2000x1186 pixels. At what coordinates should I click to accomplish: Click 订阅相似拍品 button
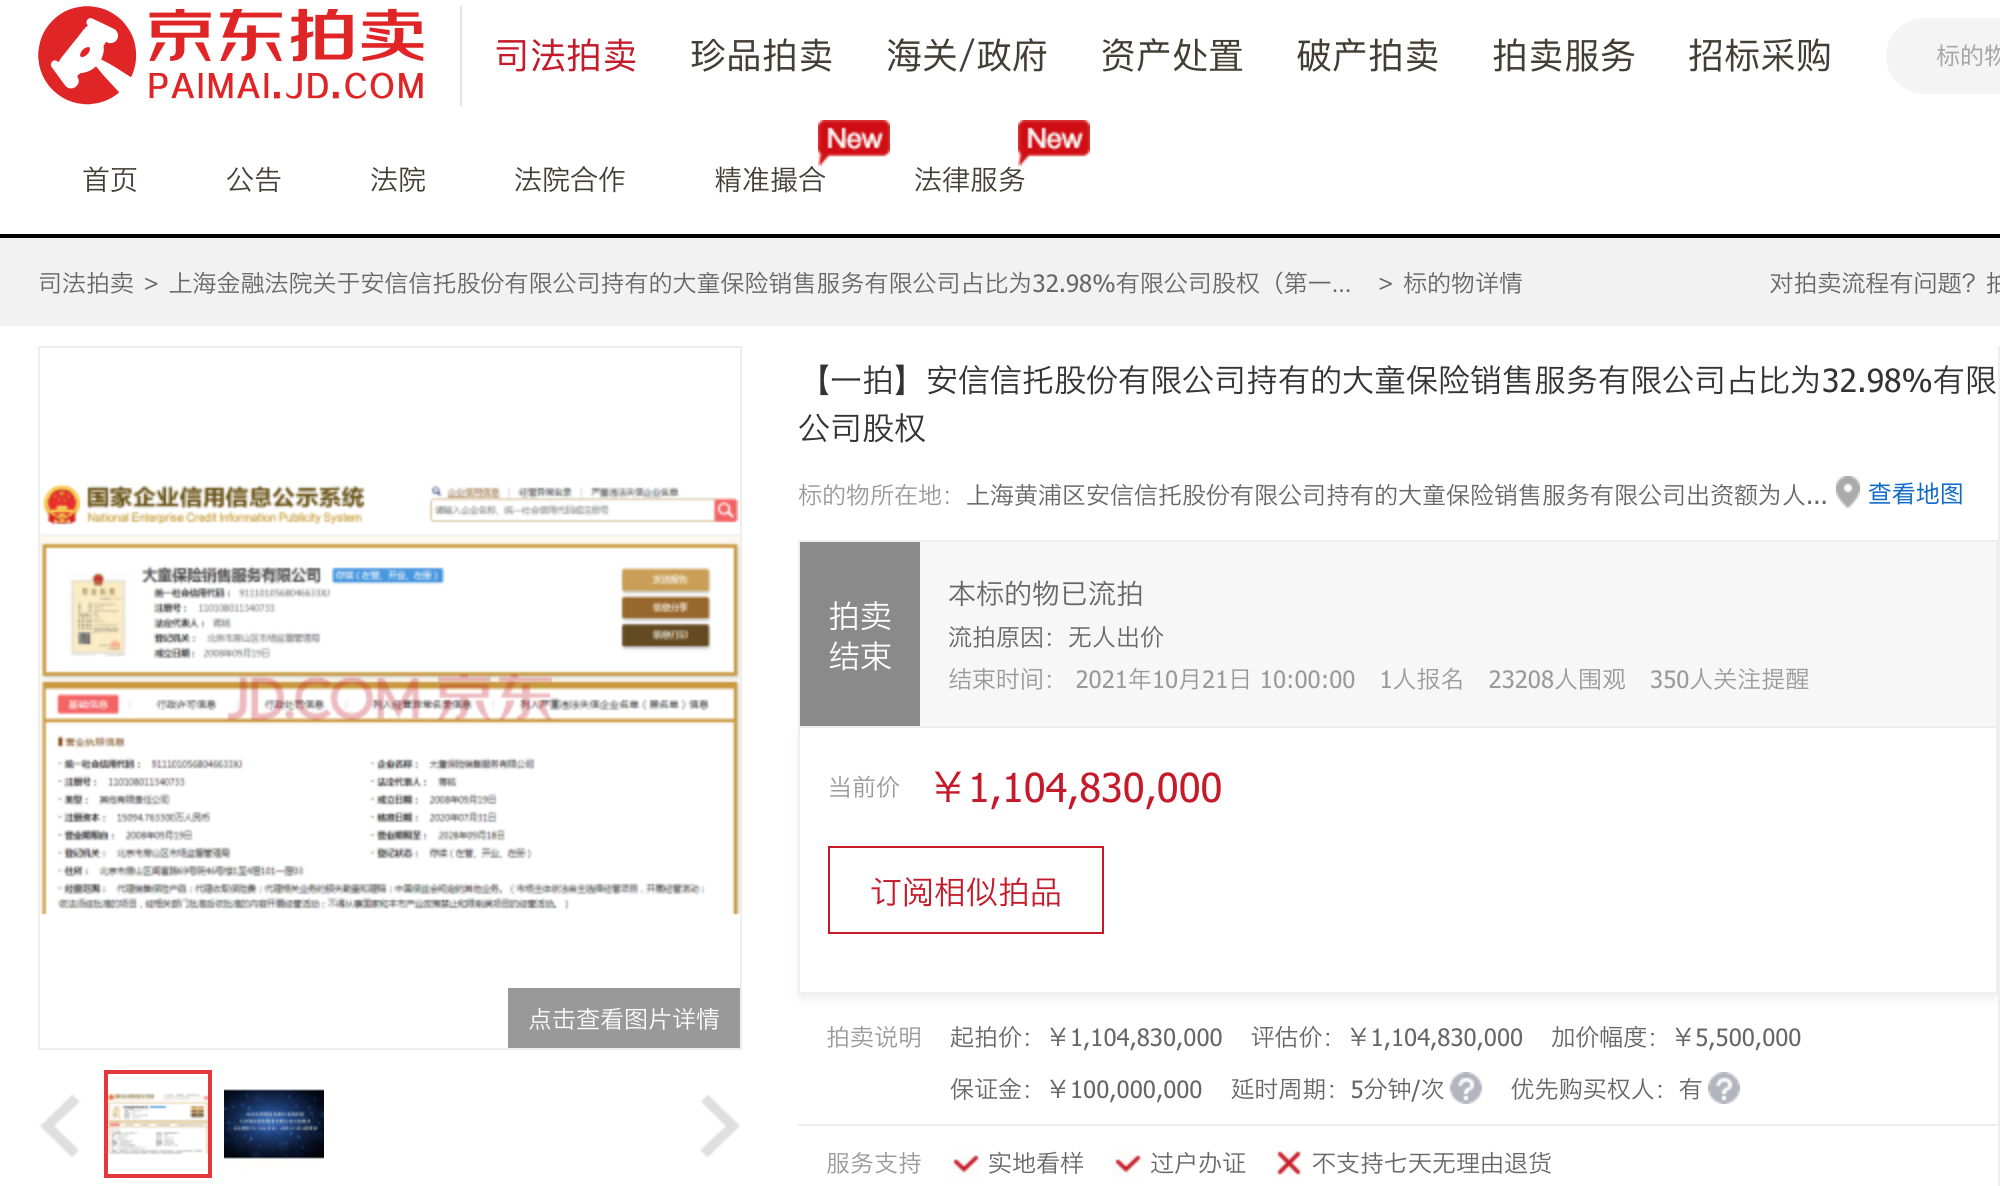[966, 890]
